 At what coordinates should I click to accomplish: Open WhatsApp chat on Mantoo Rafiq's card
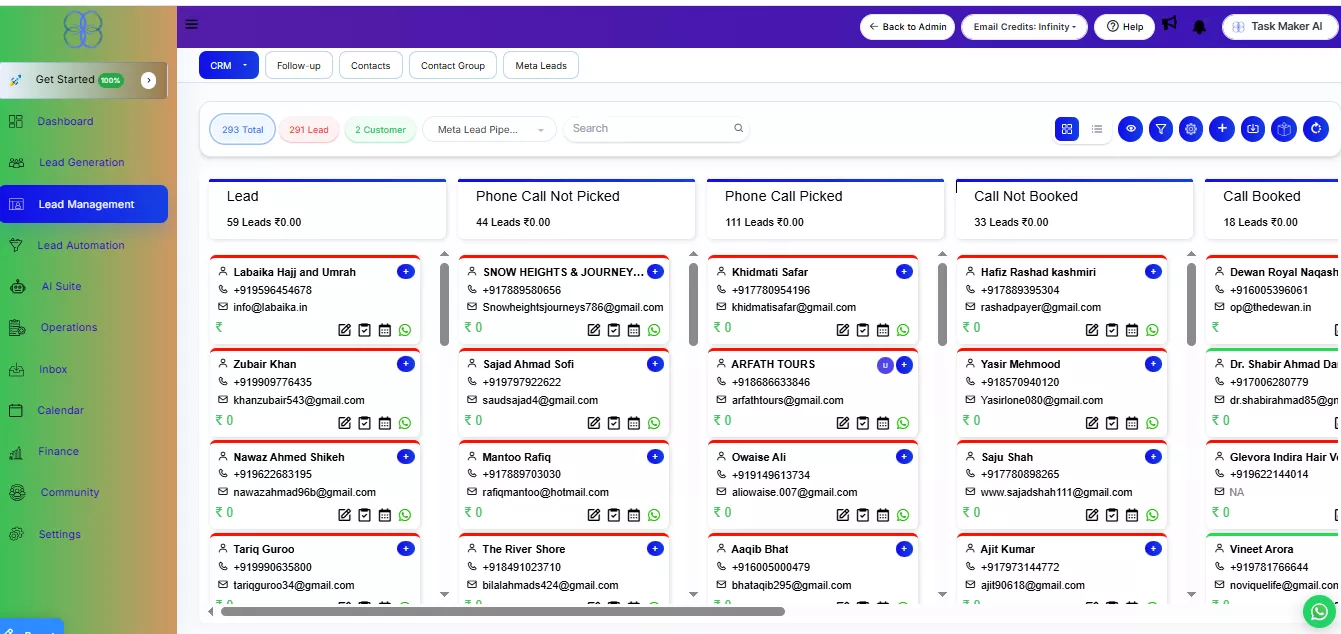[x=653, y=514]
